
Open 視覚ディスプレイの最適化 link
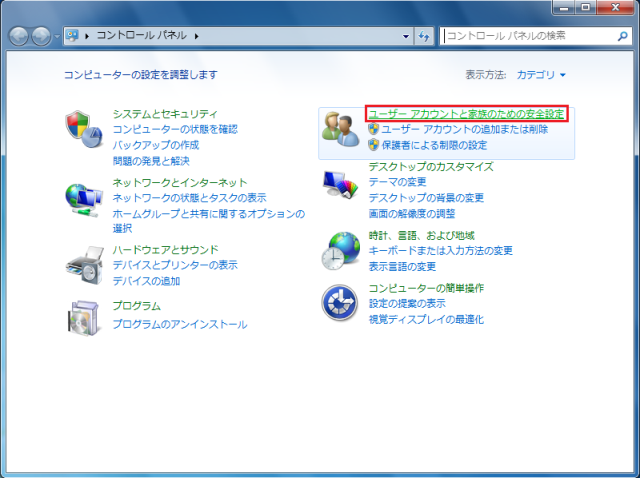point(426,320)
